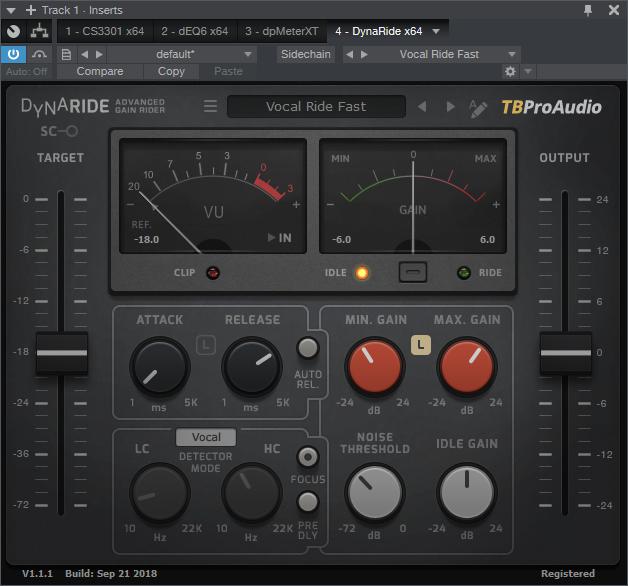This screenshot has width=628, height=586.
Task: Click the NOISE THRESHOLD knob
Action: click(x=374, y=493)
